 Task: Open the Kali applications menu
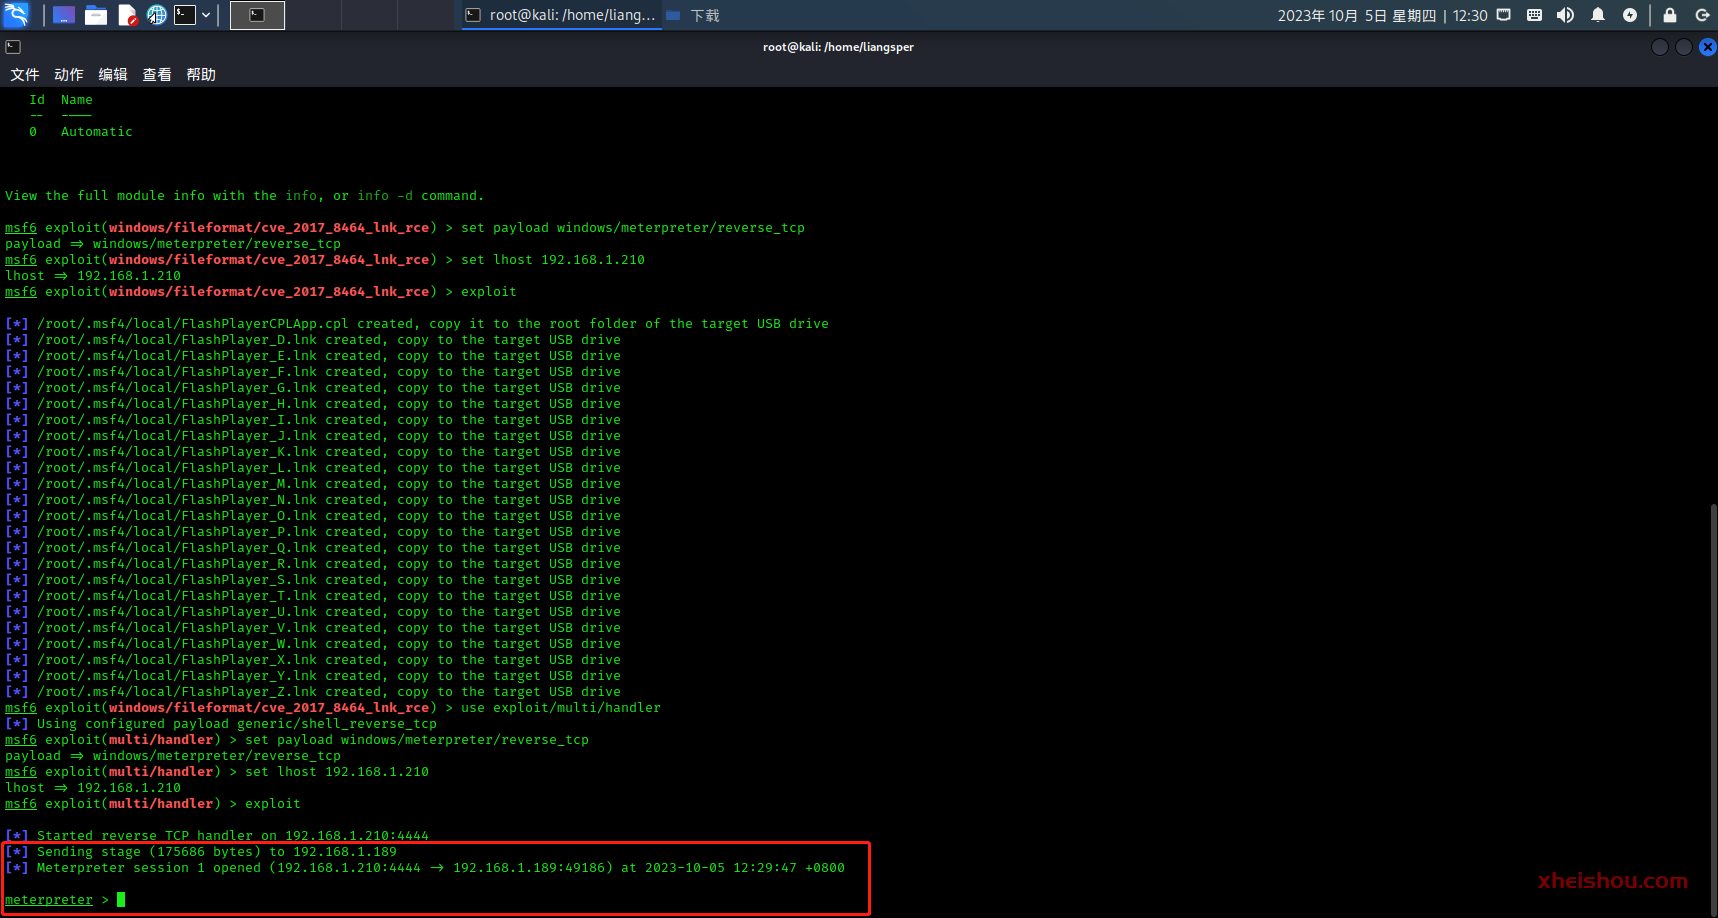pyautogui.click(x=17, y=14)
